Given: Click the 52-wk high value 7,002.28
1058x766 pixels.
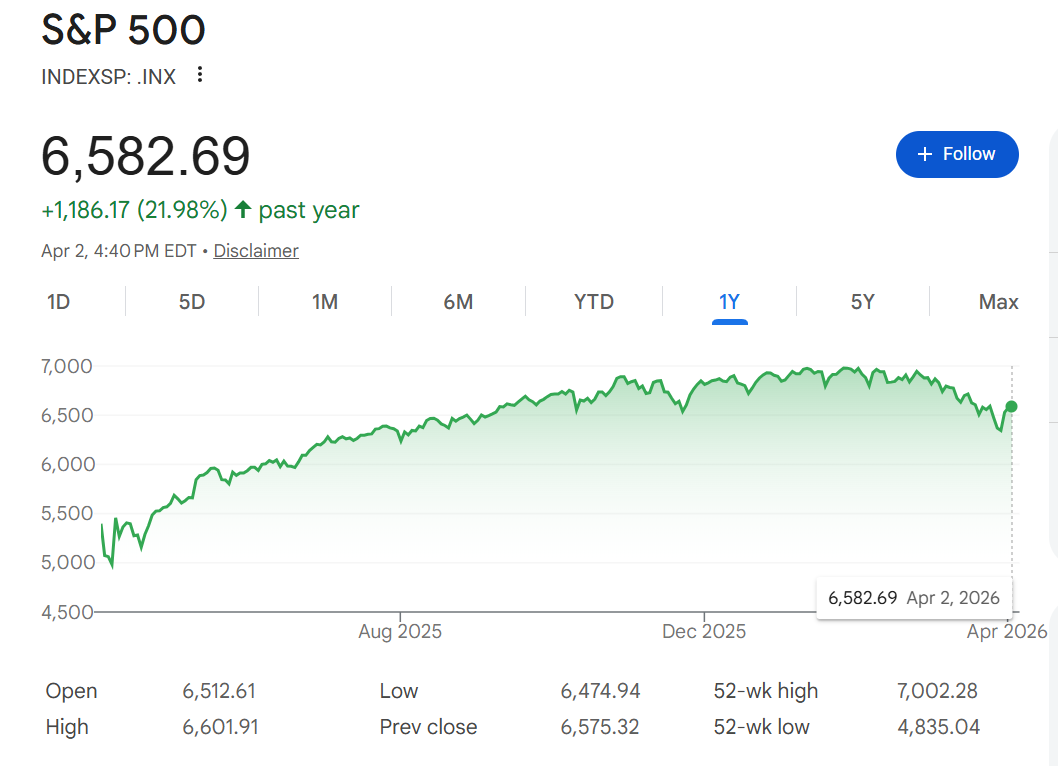Looking at the screenshot, I should (x=938, y=691).
